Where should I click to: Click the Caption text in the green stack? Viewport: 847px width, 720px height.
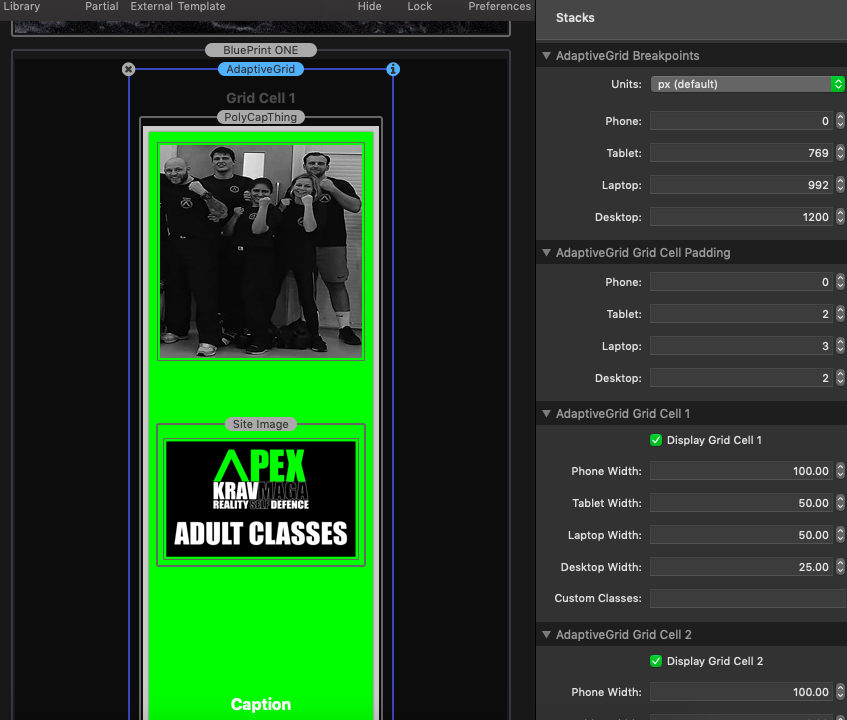(x=261, y=704)
